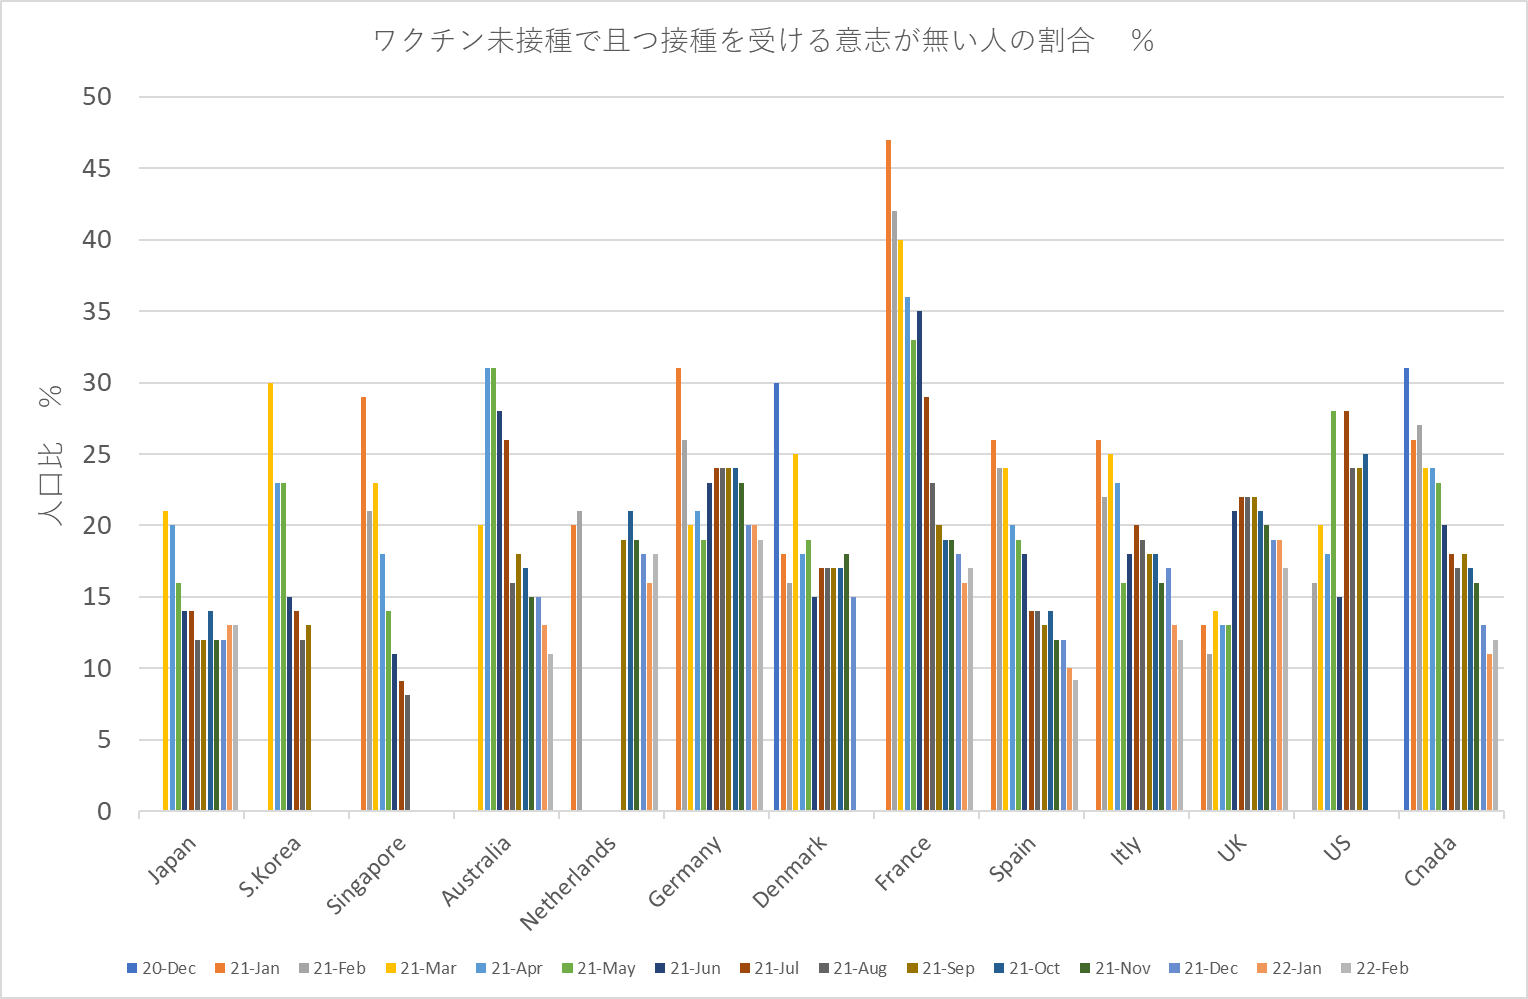Click the 20-Dec legend color swatch
1528x999 pixels.
pos(132,968)
